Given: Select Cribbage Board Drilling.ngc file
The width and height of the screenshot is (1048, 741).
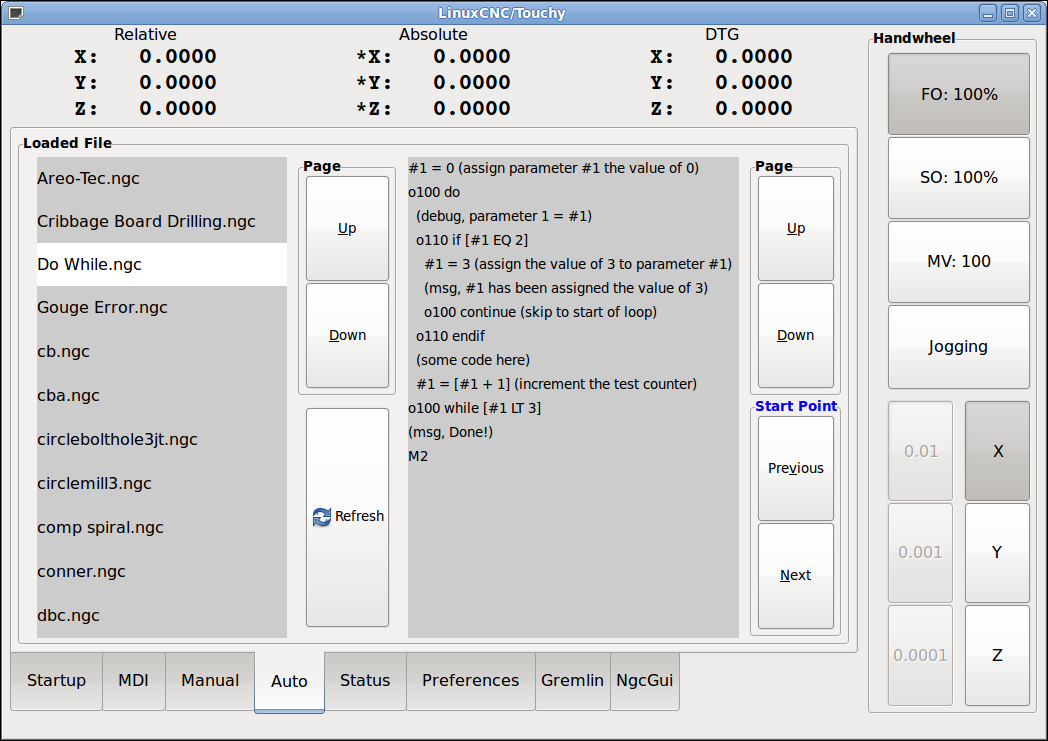Looking at the screenshot, I should tap(162, 221).
